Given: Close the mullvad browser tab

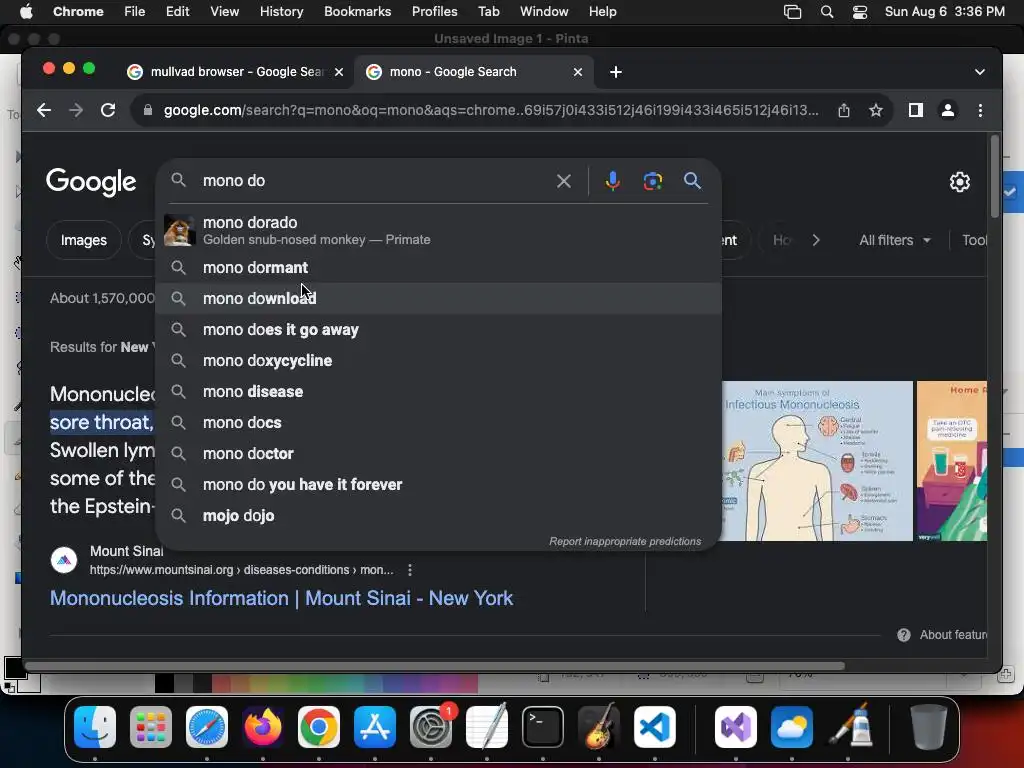Looking at the screenshot, I should pos(339,72).
